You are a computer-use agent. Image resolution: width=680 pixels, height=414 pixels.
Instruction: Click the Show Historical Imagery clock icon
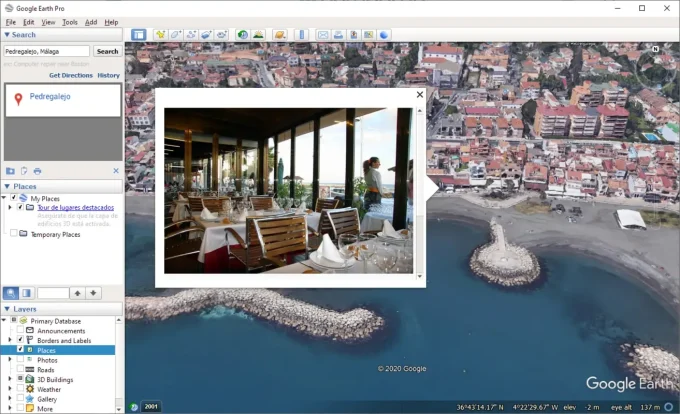tap(242, 35)
